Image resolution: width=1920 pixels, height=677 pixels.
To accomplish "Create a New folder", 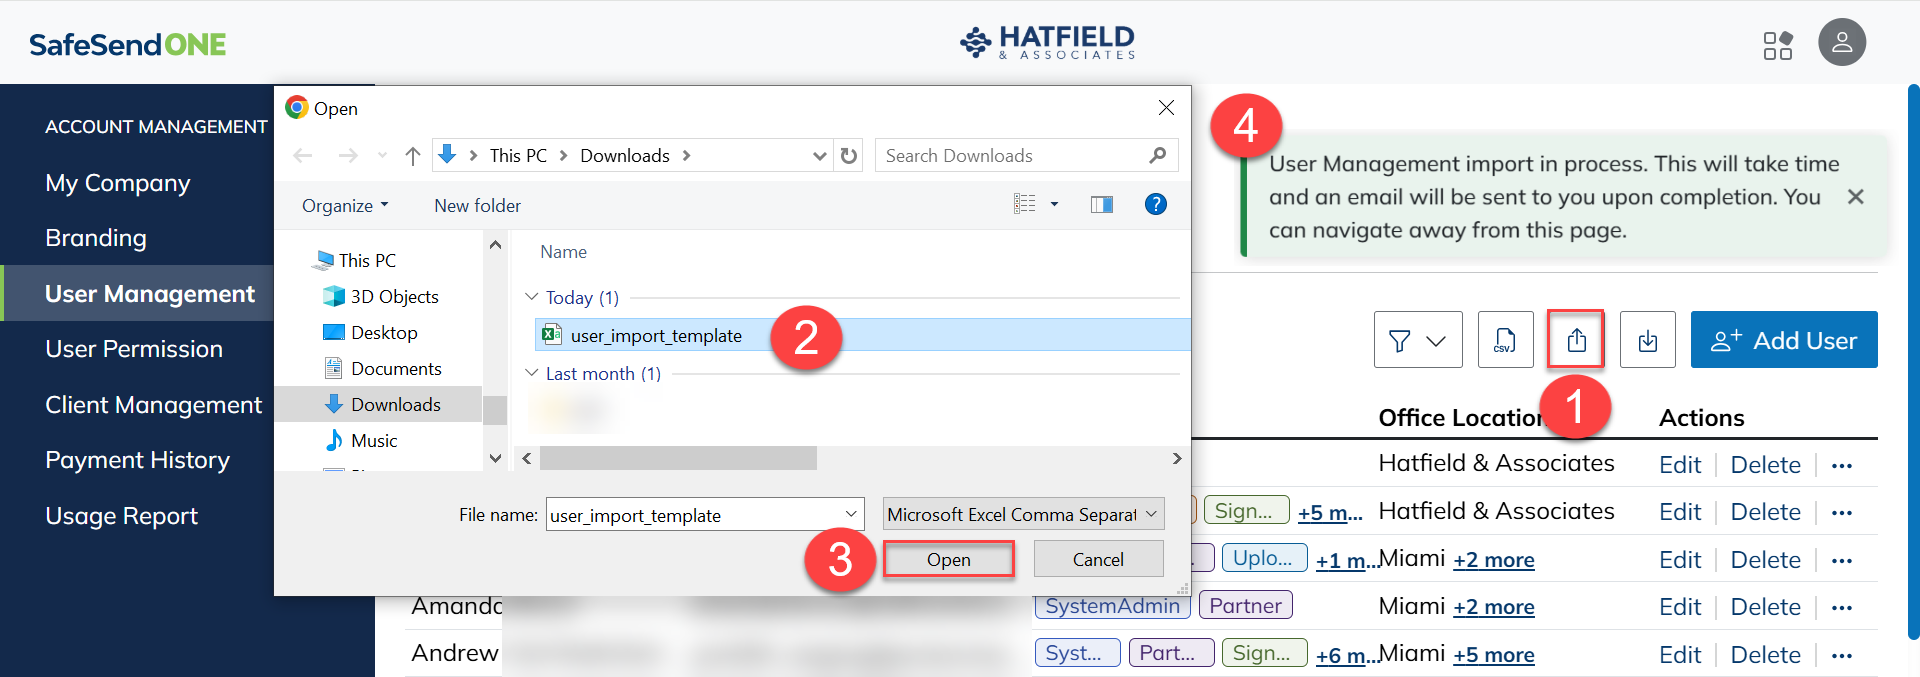I will tap(477, 205).
